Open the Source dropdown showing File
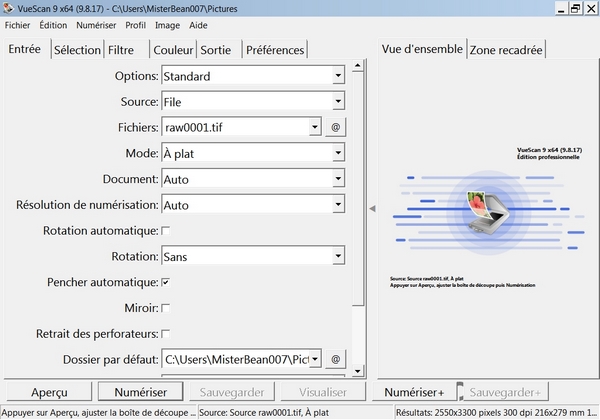The height and width of the screenshot is (420, 600). 253,101
